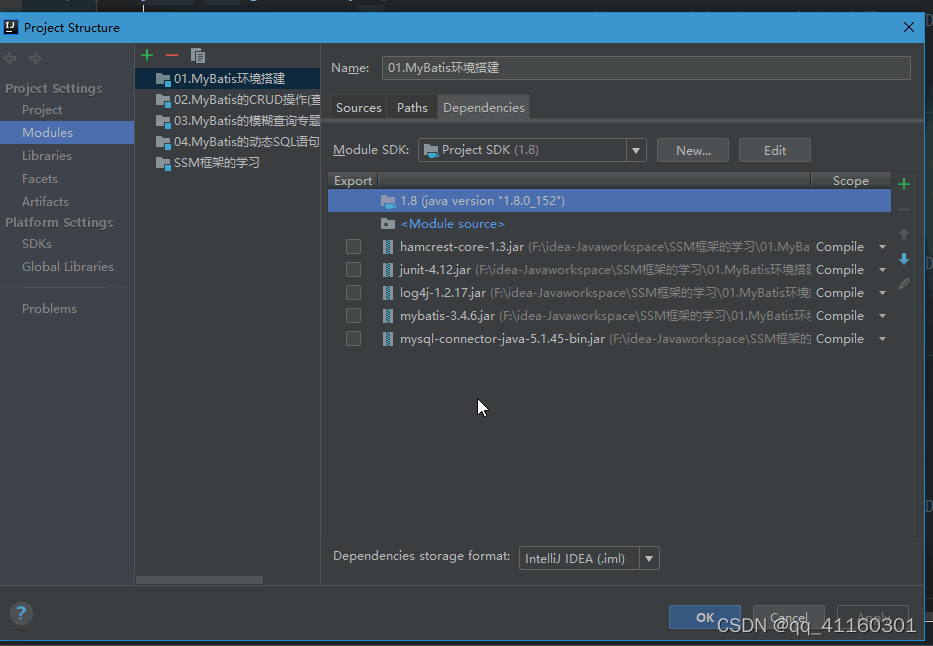Open help with the question mark icon
The image size is (933, 646).
point(21,613)
